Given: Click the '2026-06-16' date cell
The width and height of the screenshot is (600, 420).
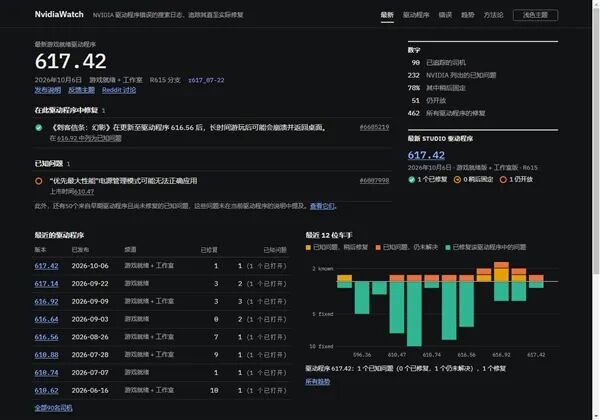Looking at the screenshot, I should pyautogui.click(x=90, y=390).
